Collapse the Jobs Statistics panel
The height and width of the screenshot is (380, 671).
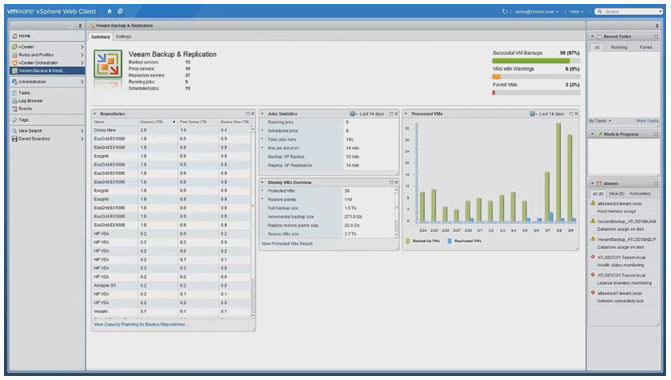(262, 114)
